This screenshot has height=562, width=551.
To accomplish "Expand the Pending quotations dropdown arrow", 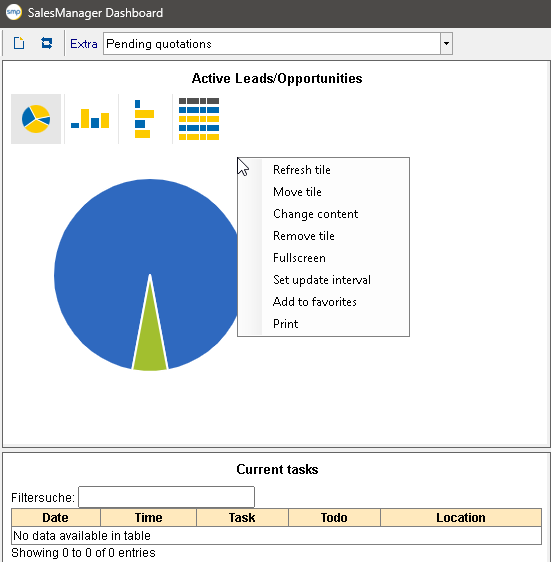I will click(x=446, y=44).
